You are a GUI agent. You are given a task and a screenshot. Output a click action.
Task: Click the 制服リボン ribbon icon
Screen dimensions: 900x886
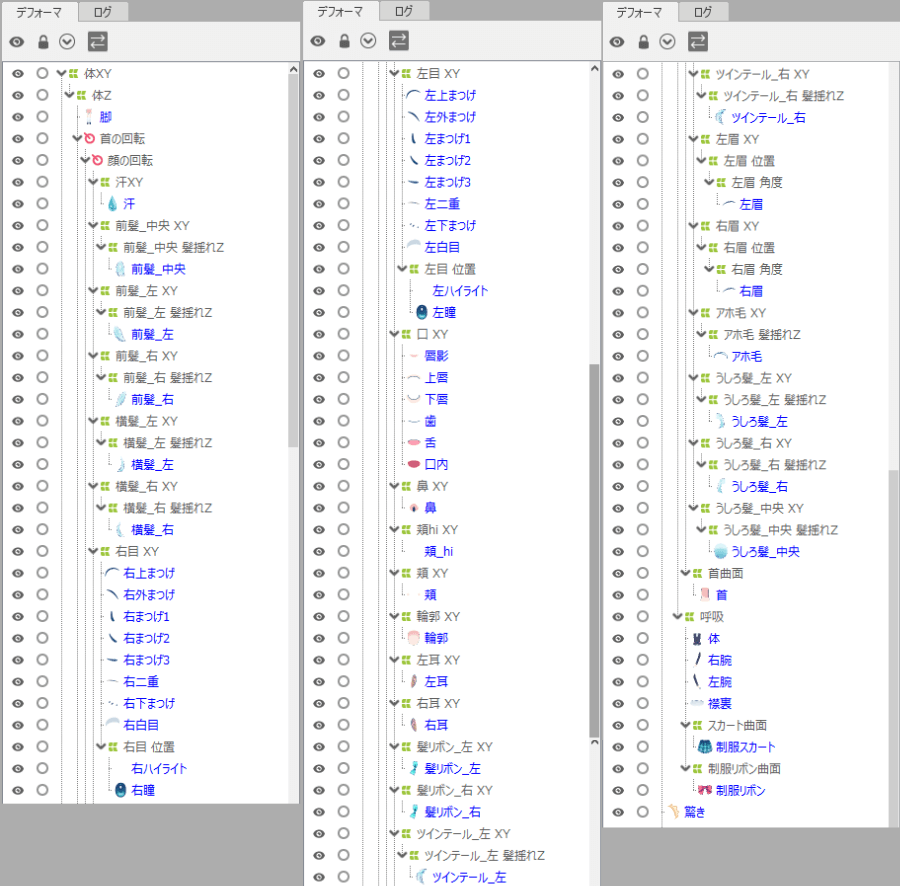tap(705, 790)
